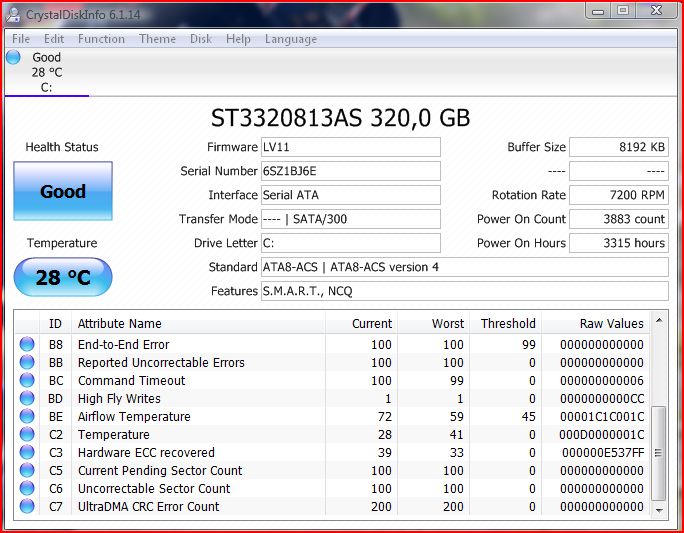Click the status orb for Reported Uncorrectable Errors

click(x=27, y=362)
